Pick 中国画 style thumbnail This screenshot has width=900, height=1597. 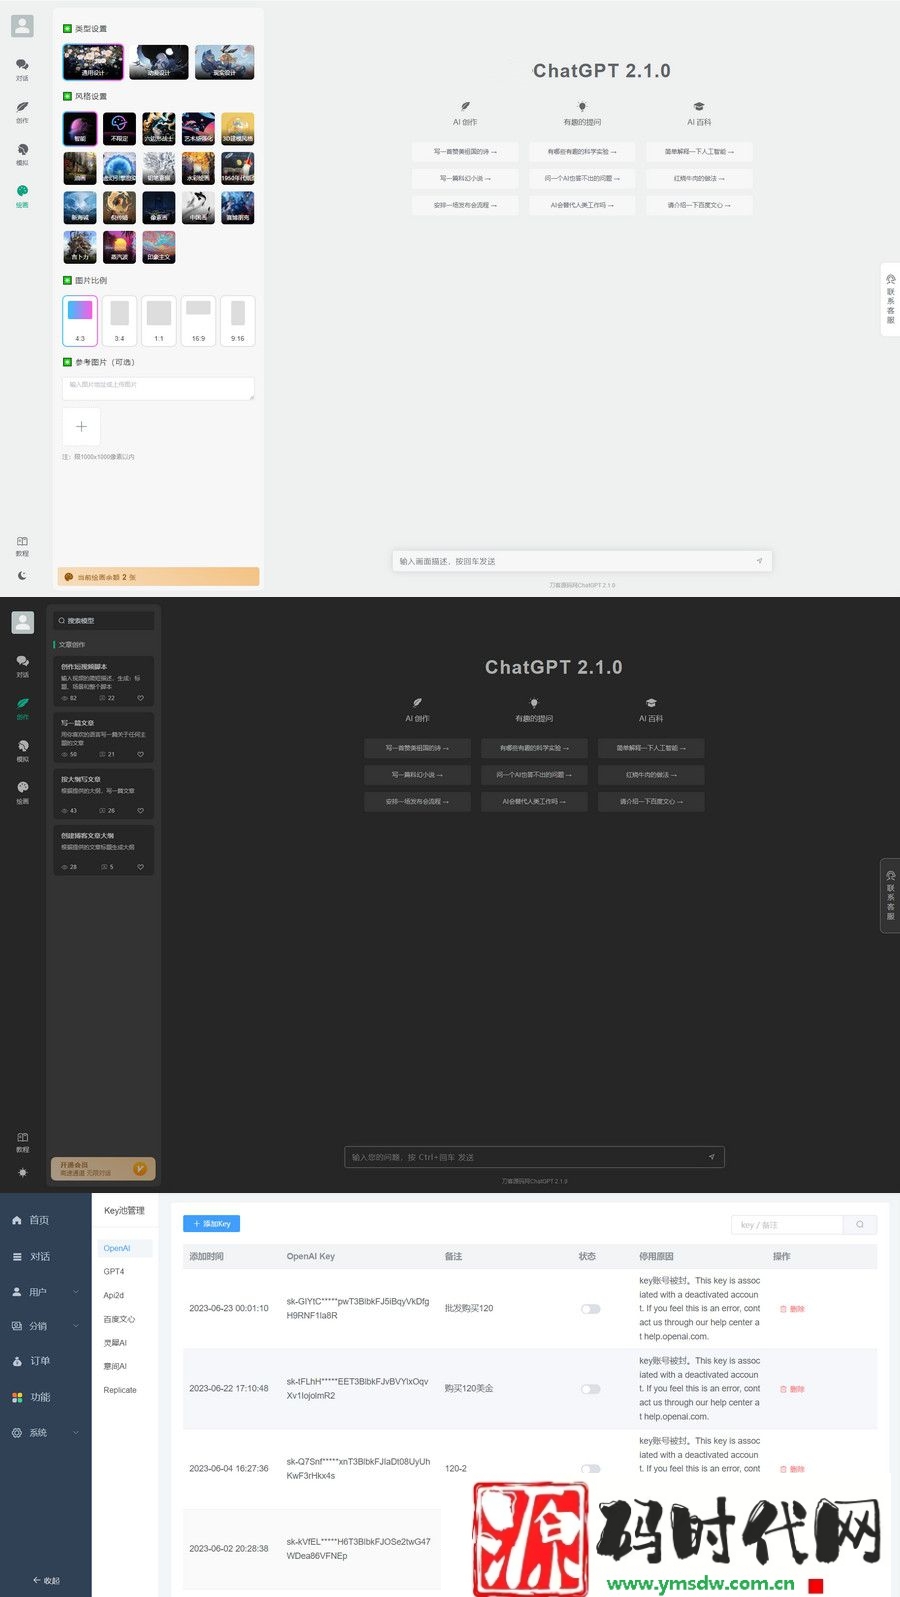pyautogui.click(x=198, y=207)
